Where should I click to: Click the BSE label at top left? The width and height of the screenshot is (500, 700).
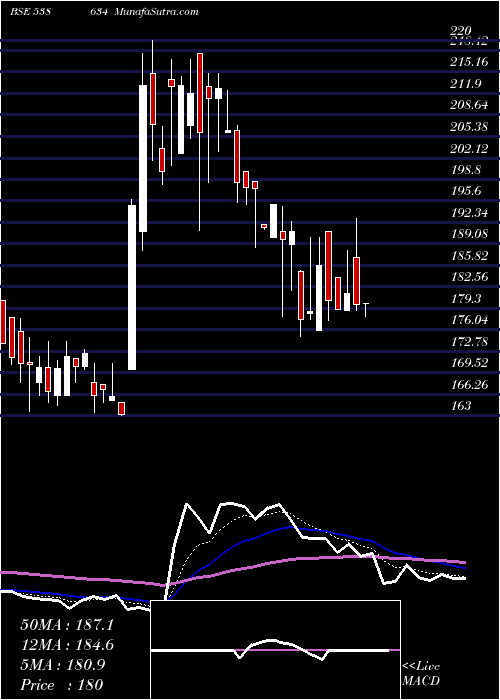21,12
